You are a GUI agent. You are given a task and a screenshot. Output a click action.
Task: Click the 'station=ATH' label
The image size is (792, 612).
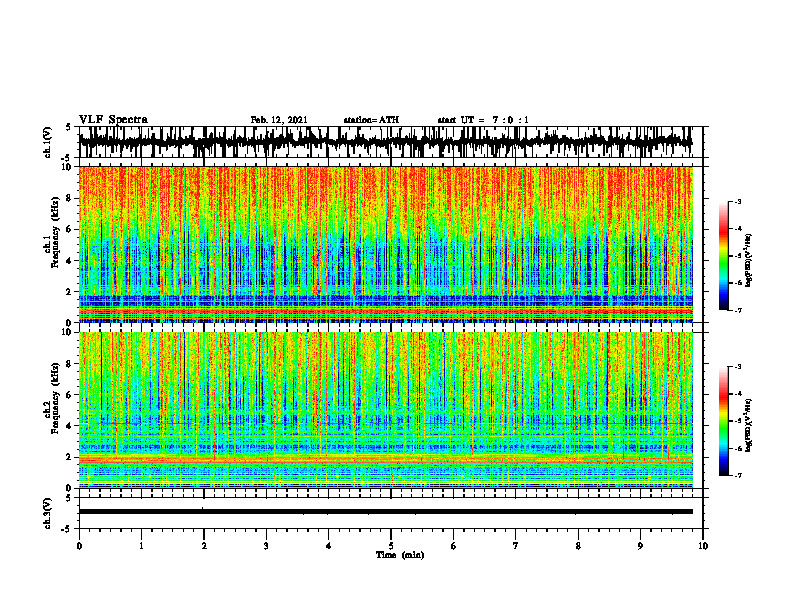pyautogui.click(x=371, y=120)
